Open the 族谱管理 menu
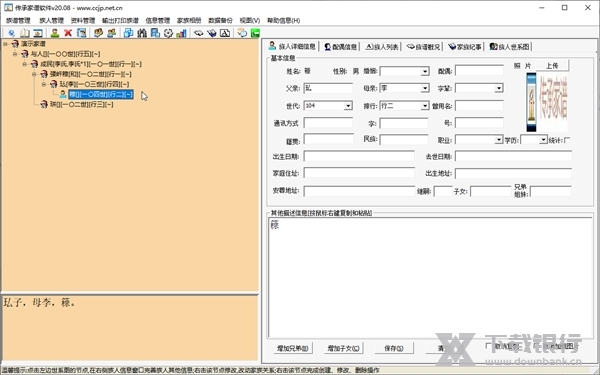600x375 pixels. (x=18, y=21)
